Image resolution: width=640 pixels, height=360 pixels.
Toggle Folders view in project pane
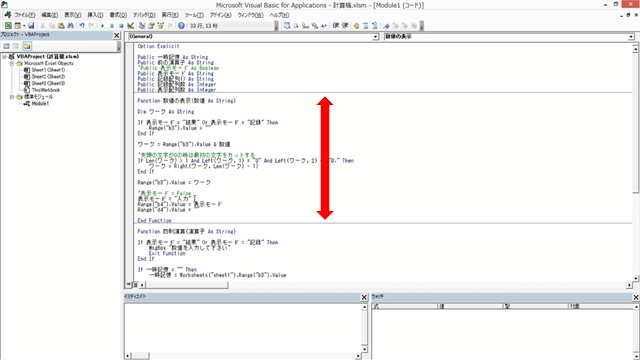27,46
